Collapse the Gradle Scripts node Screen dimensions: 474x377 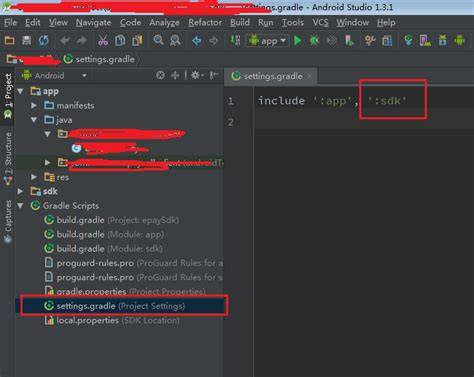[21, 206]
